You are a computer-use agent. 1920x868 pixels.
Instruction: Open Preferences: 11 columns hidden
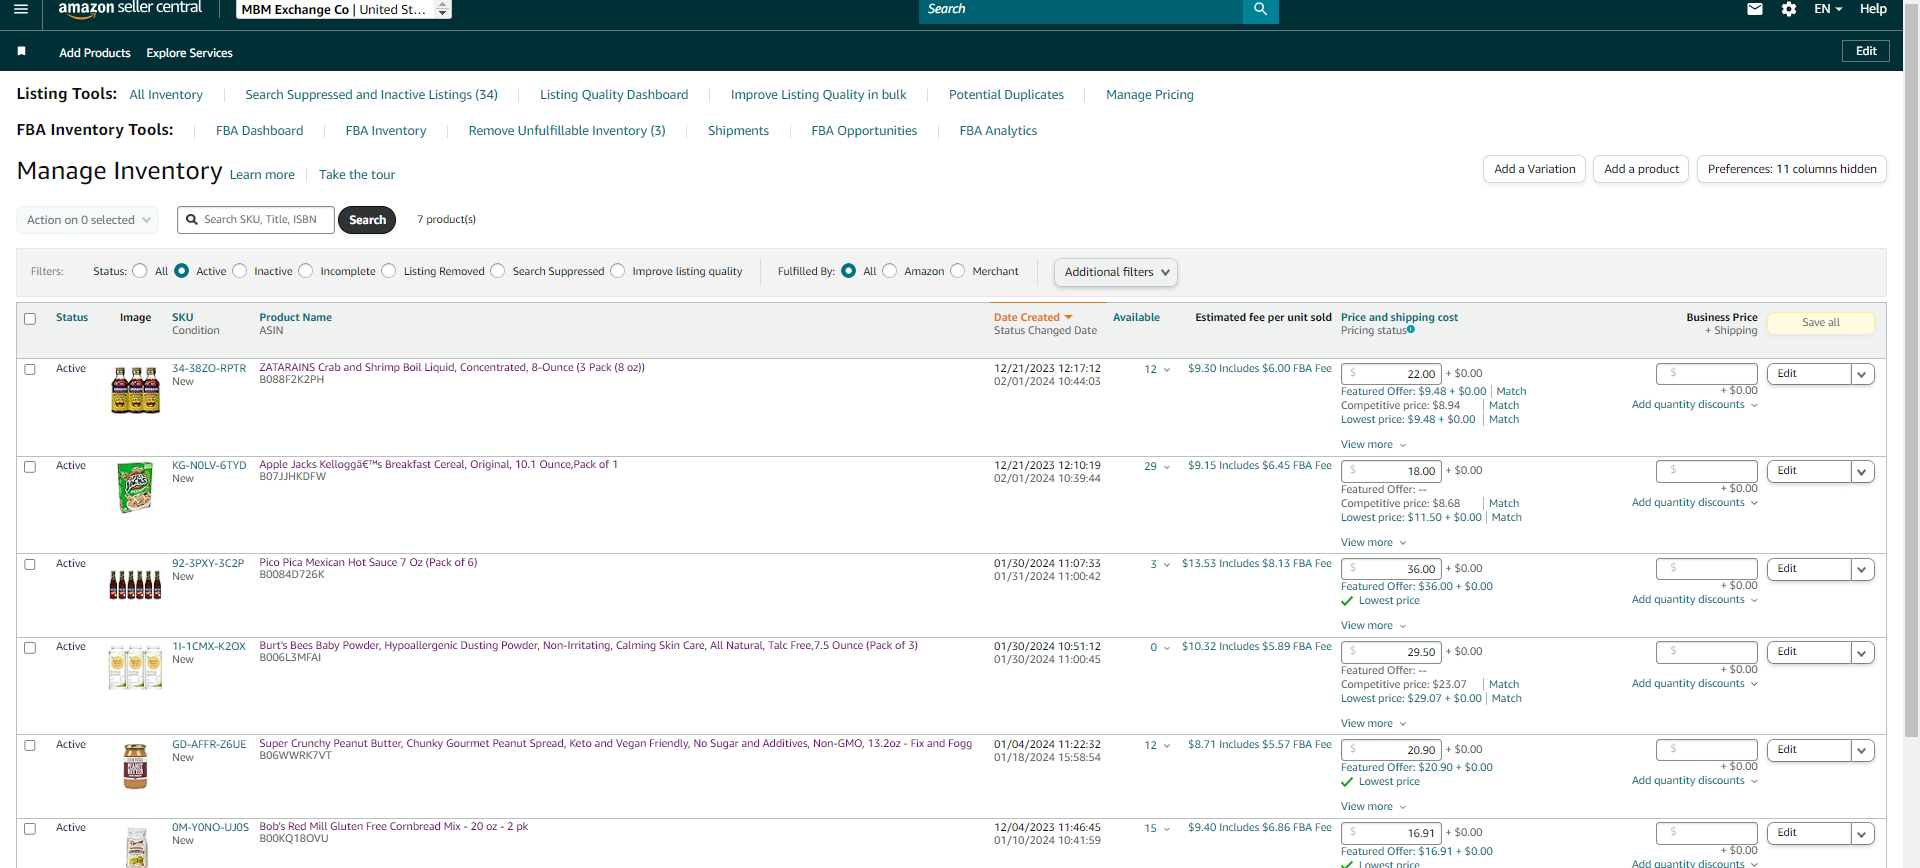click(x=1792, y=169)
